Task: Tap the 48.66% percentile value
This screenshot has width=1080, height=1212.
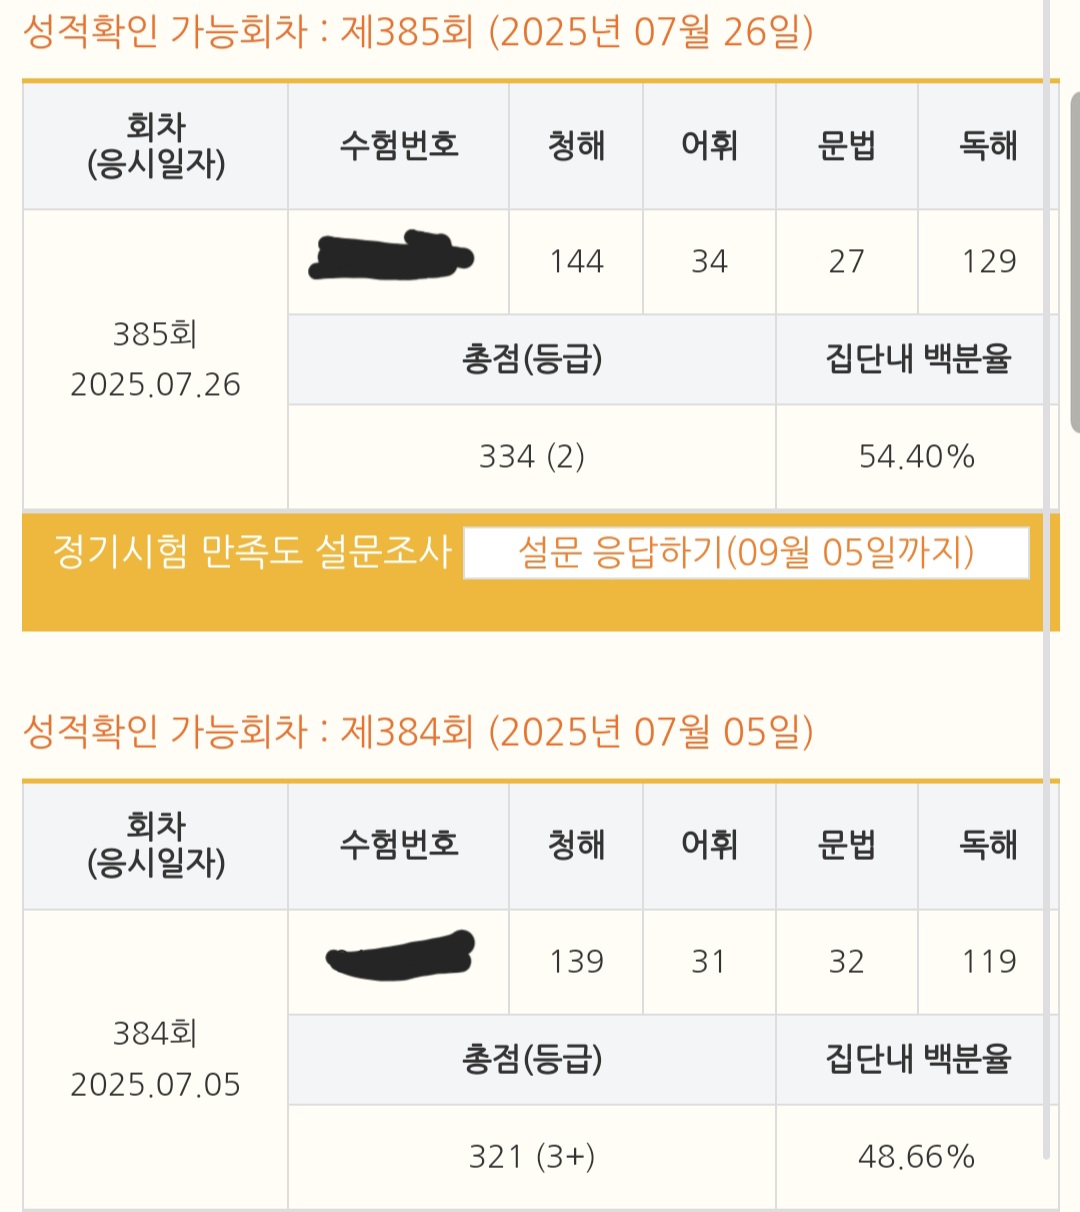Action: coord(916,1157)
